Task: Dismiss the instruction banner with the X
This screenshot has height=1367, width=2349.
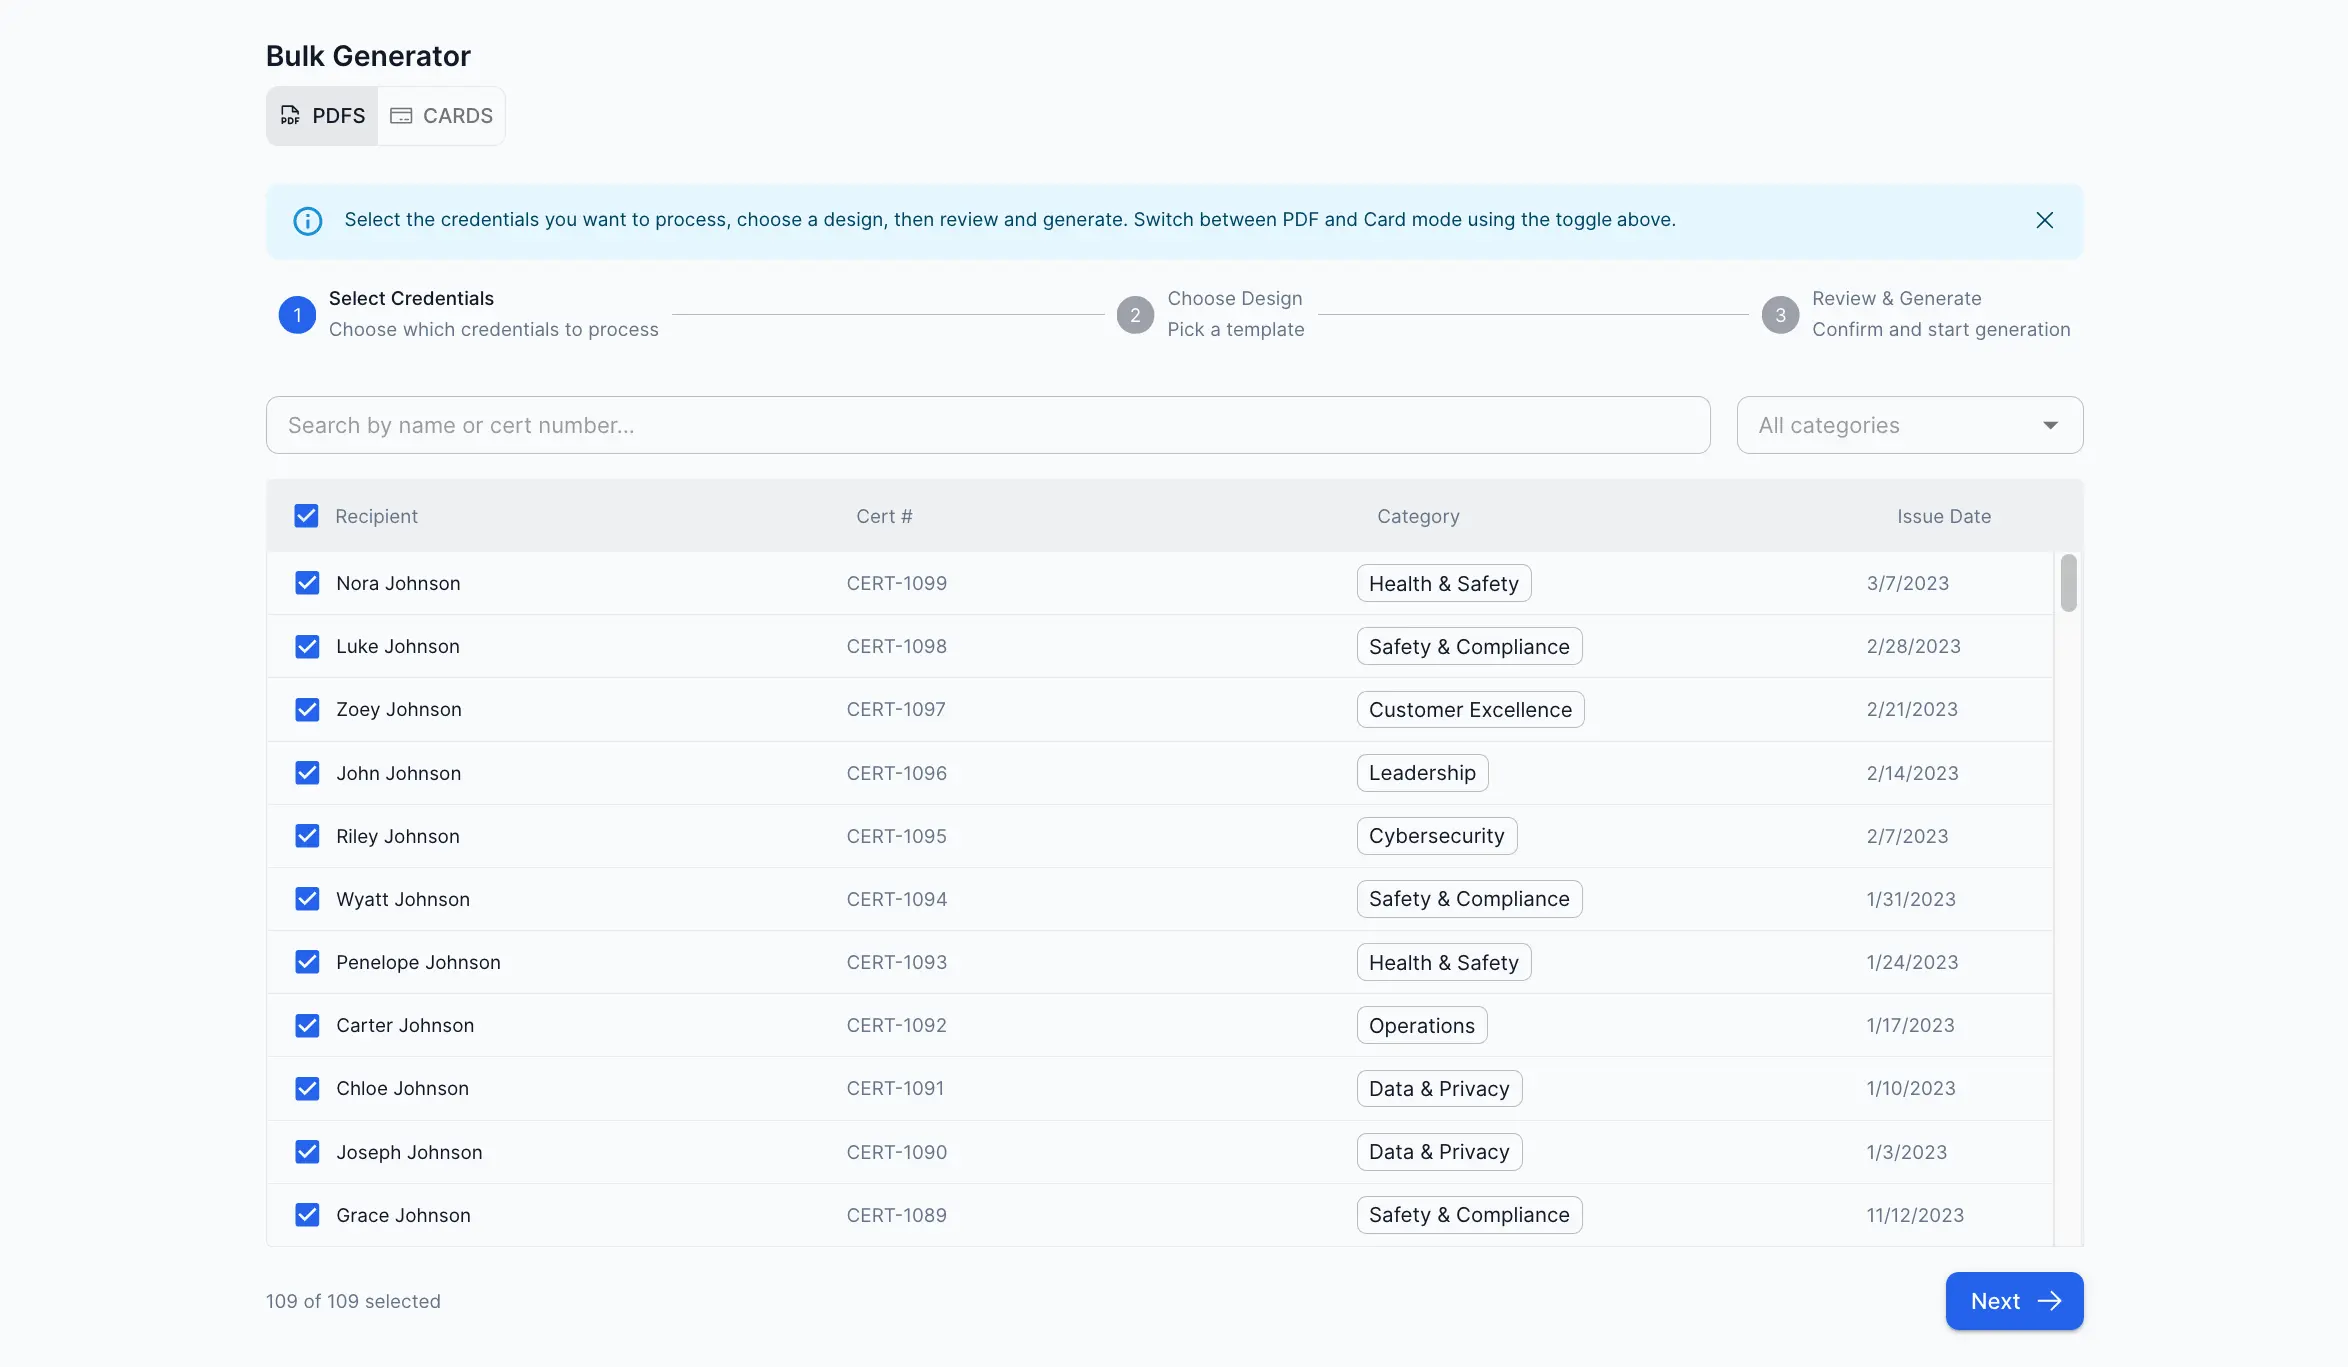Action: pyautogui.click(x=2044, y=220)
